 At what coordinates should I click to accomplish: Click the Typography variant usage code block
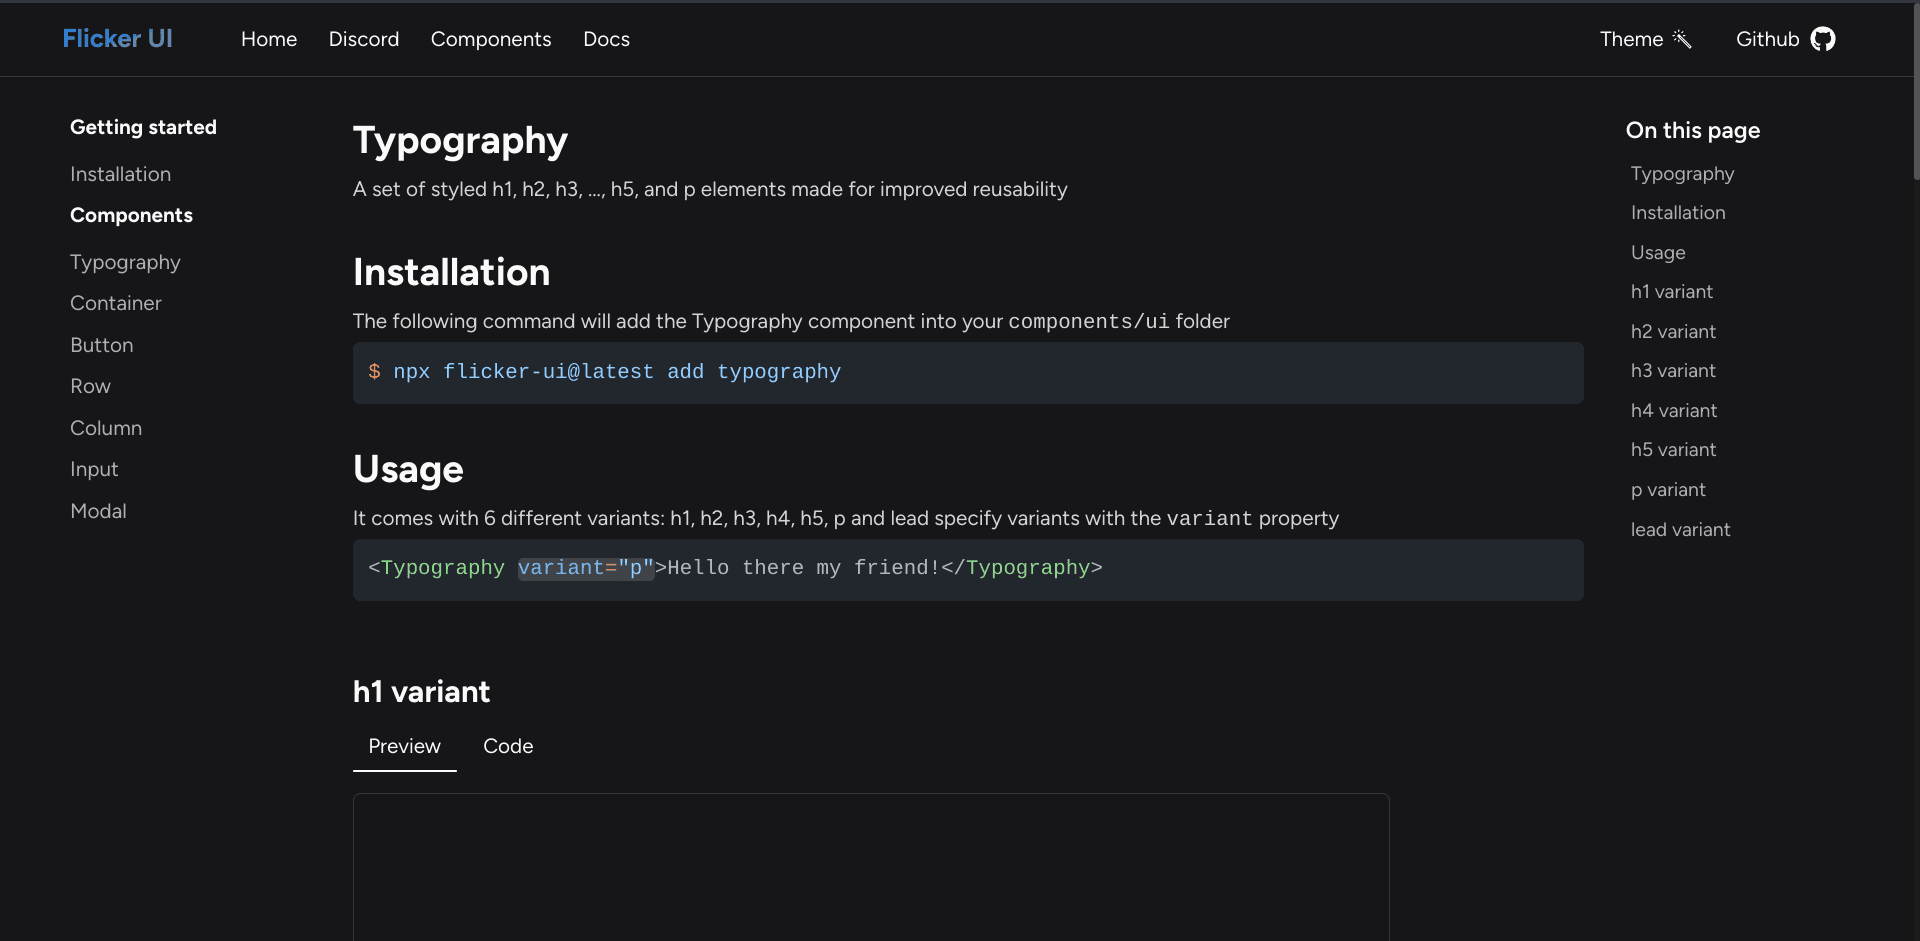(968, 570)
